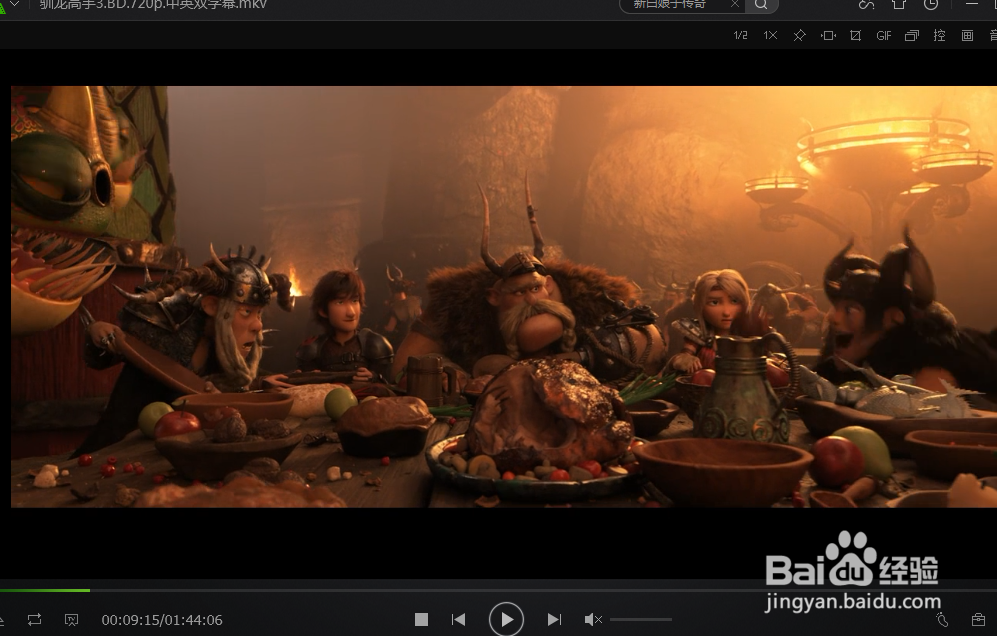This screenshot has height=636, width=997.
Task: Select the 1/2 window size option
Action: (741, 36)
